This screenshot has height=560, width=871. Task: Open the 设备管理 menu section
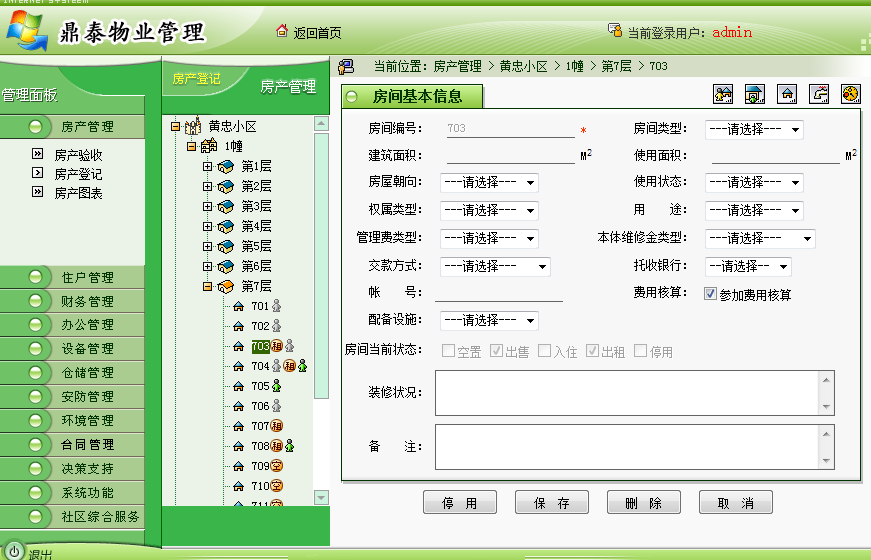click(72, 348)
